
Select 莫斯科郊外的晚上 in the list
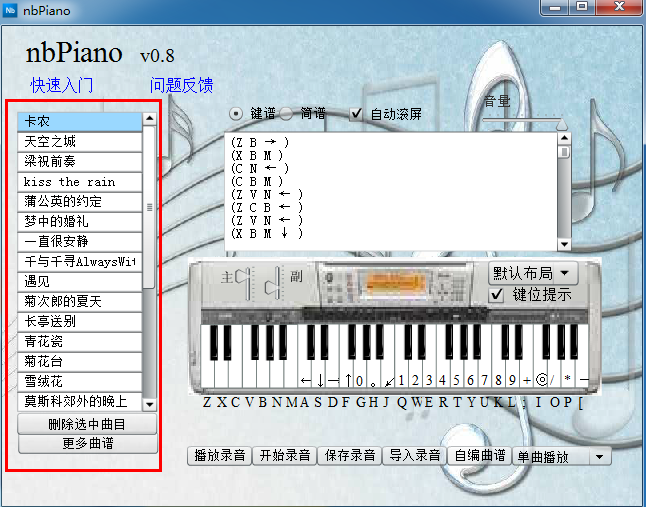click(x=80, y=402)
